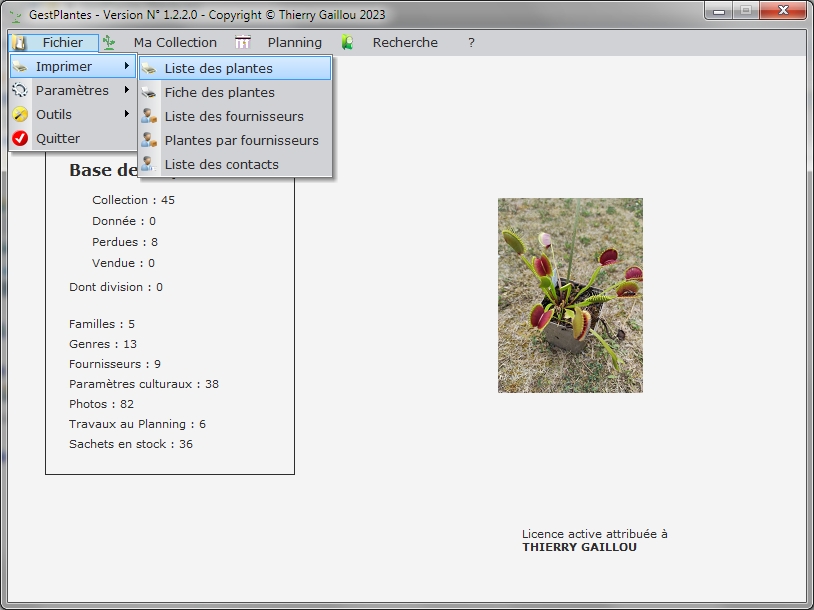The width and height of the screenshot is (814, 610).
Task: Click the calendar icon beside Planning
Action: coord(242,43)
